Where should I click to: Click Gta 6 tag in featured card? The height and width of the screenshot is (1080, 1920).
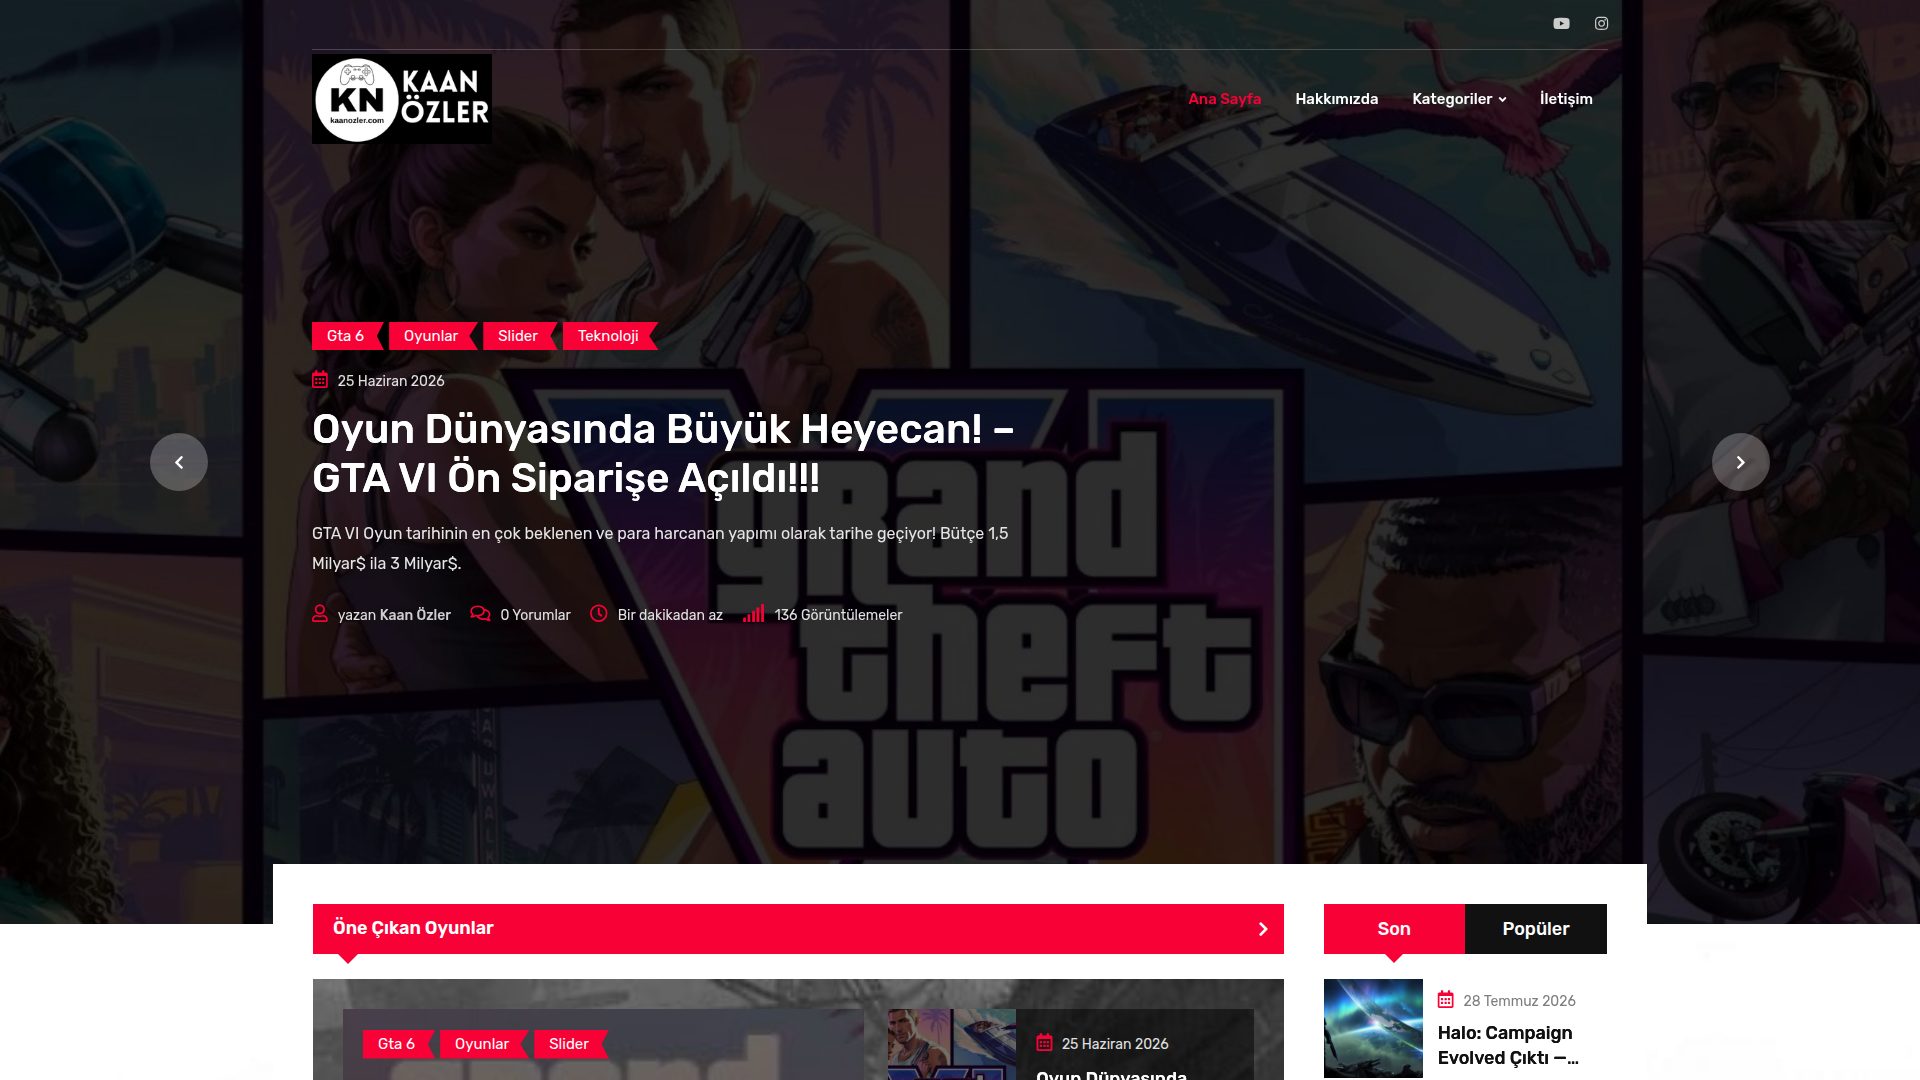[397, 1044]
